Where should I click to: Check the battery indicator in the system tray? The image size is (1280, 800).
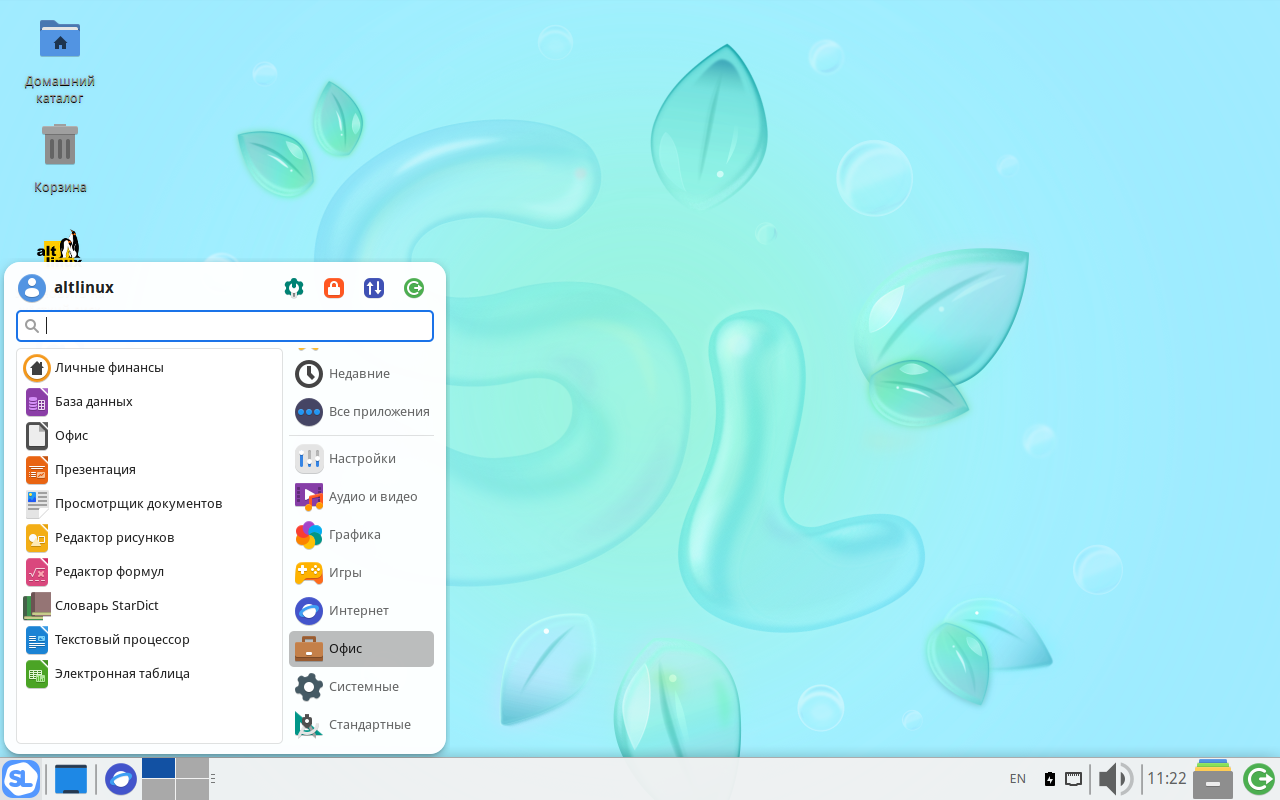[1049, 778]
